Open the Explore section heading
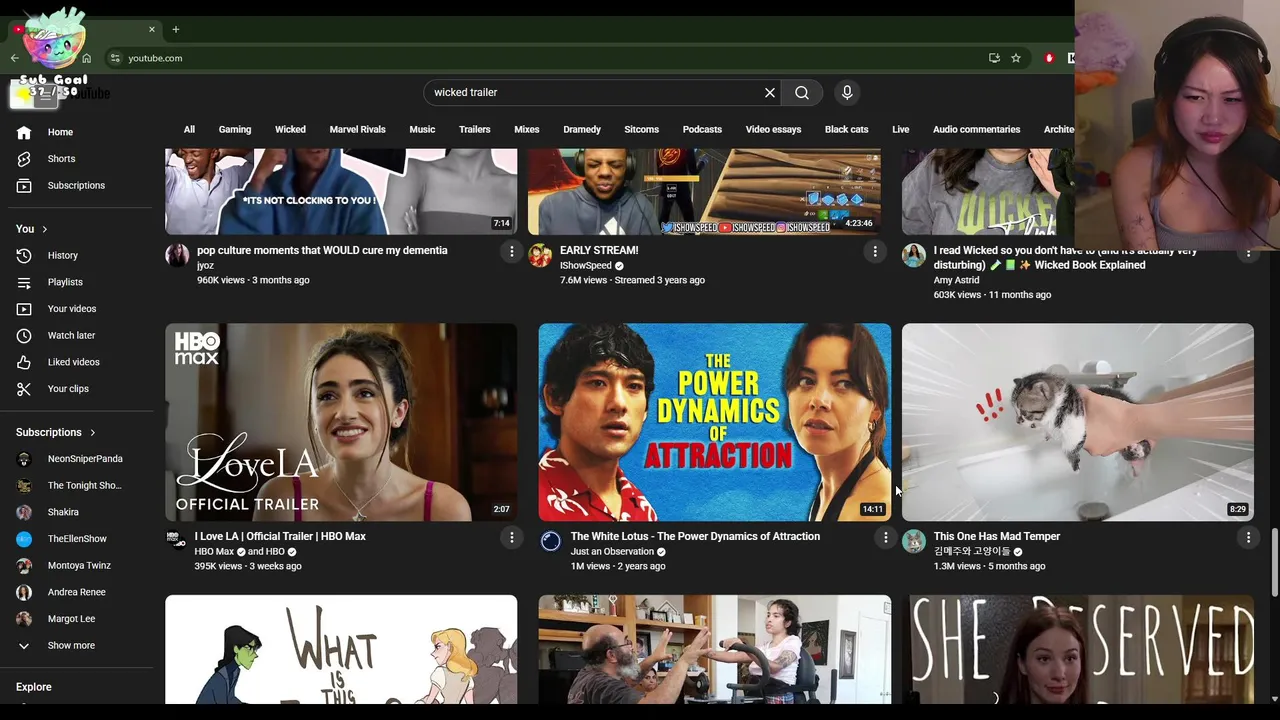Viewport: 1280px width, 720px height. (34, 687)
